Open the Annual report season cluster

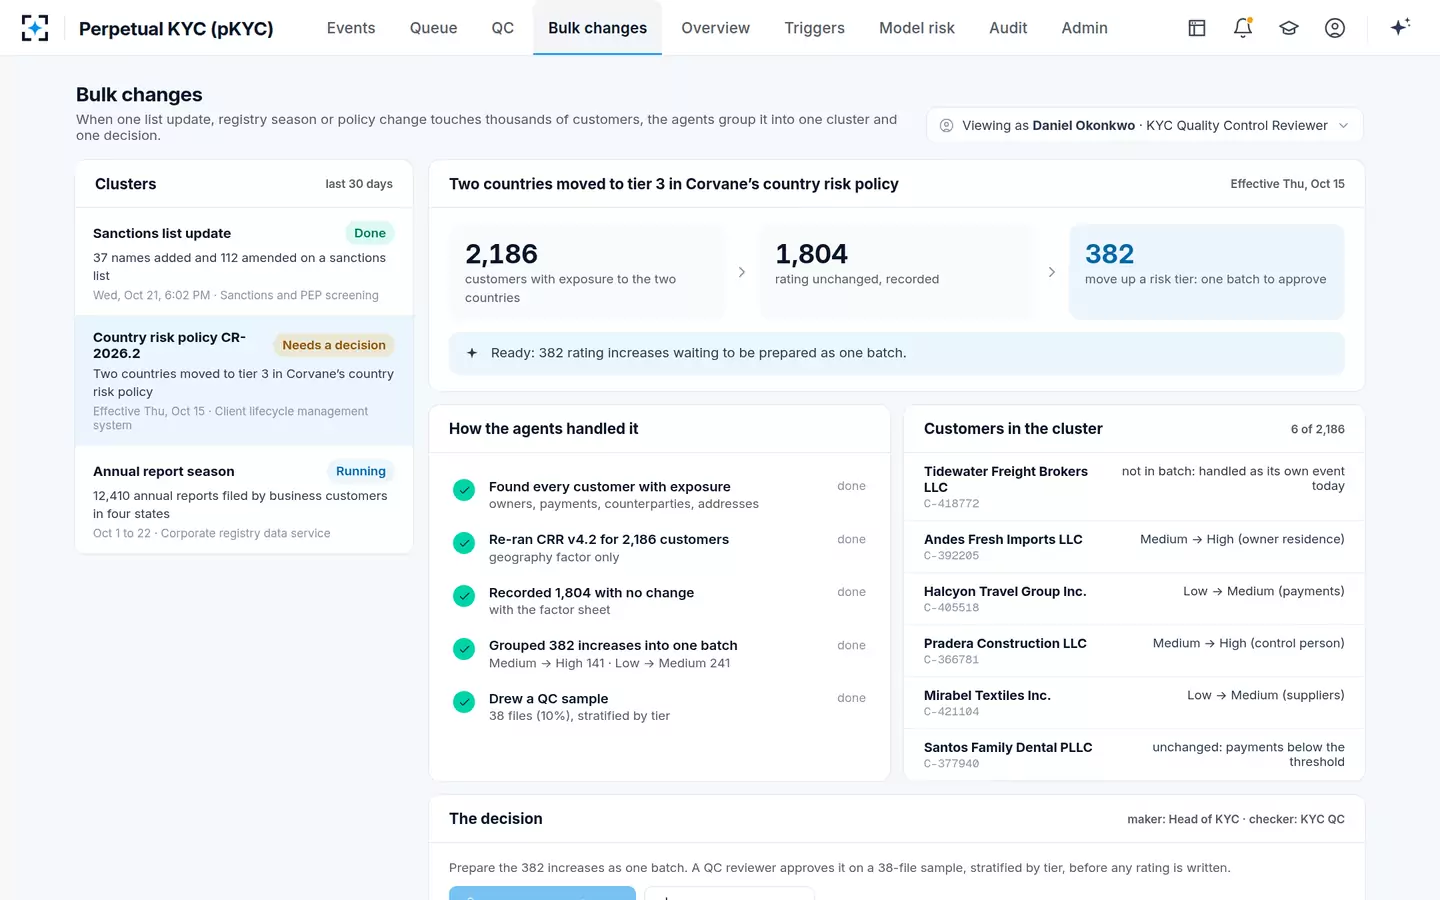[x=244, y=500]
